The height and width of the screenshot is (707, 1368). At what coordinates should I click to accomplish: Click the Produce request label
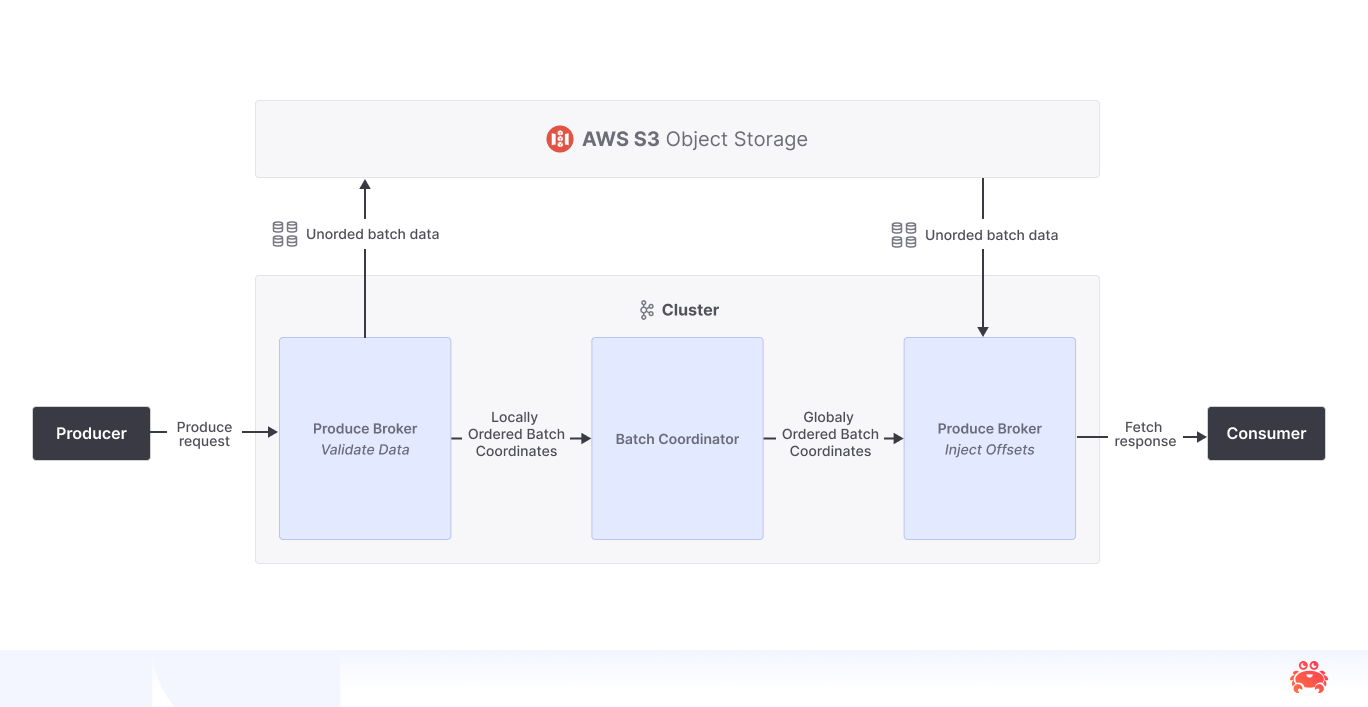click(204, 434)
